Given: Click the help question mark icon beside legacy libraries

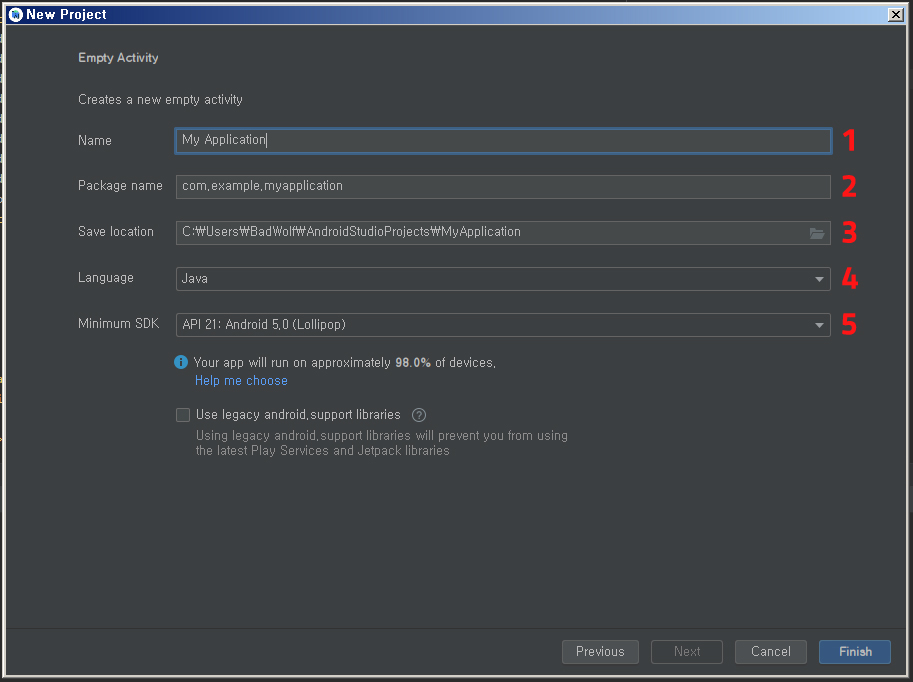Looking at the screenshot, I should pyautogui.click(x=419, y=415).
